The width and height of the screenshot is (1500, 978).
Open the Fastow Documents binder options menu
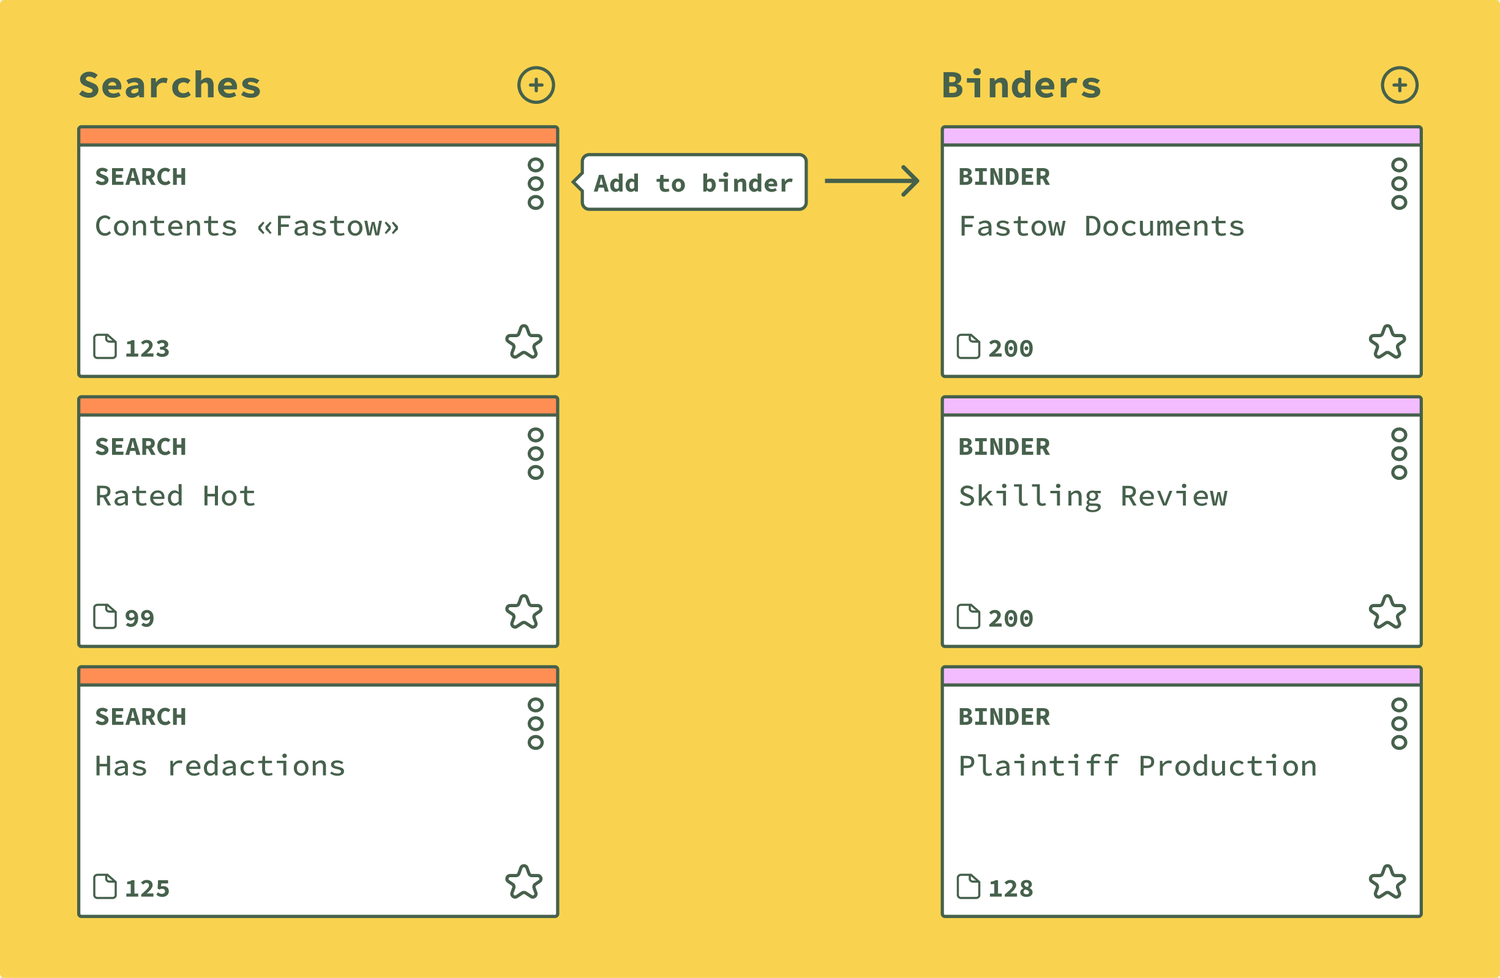pos(1399,184)
